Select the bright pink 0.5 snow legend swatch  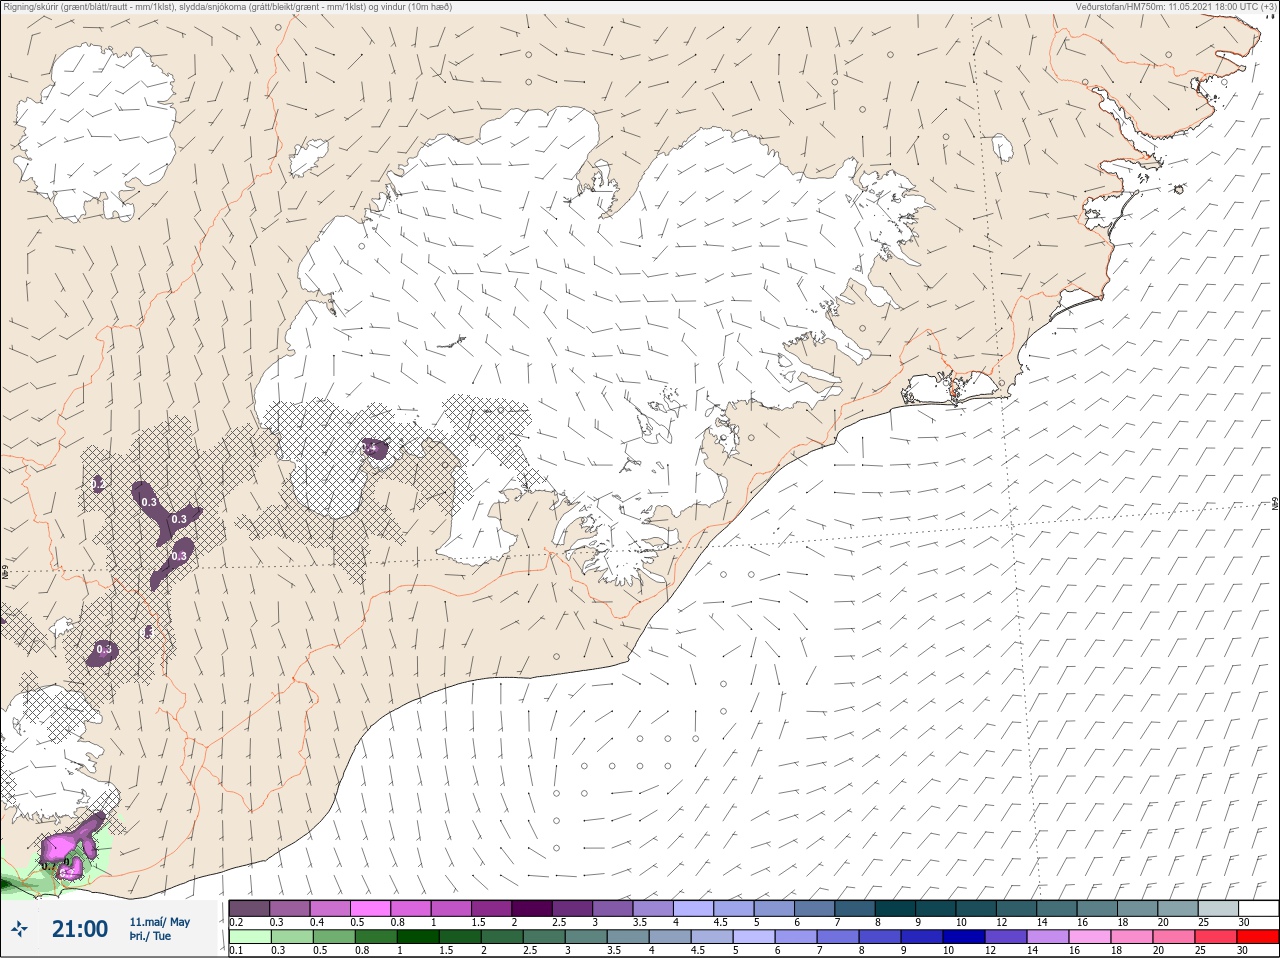click(x=372, y=908)
